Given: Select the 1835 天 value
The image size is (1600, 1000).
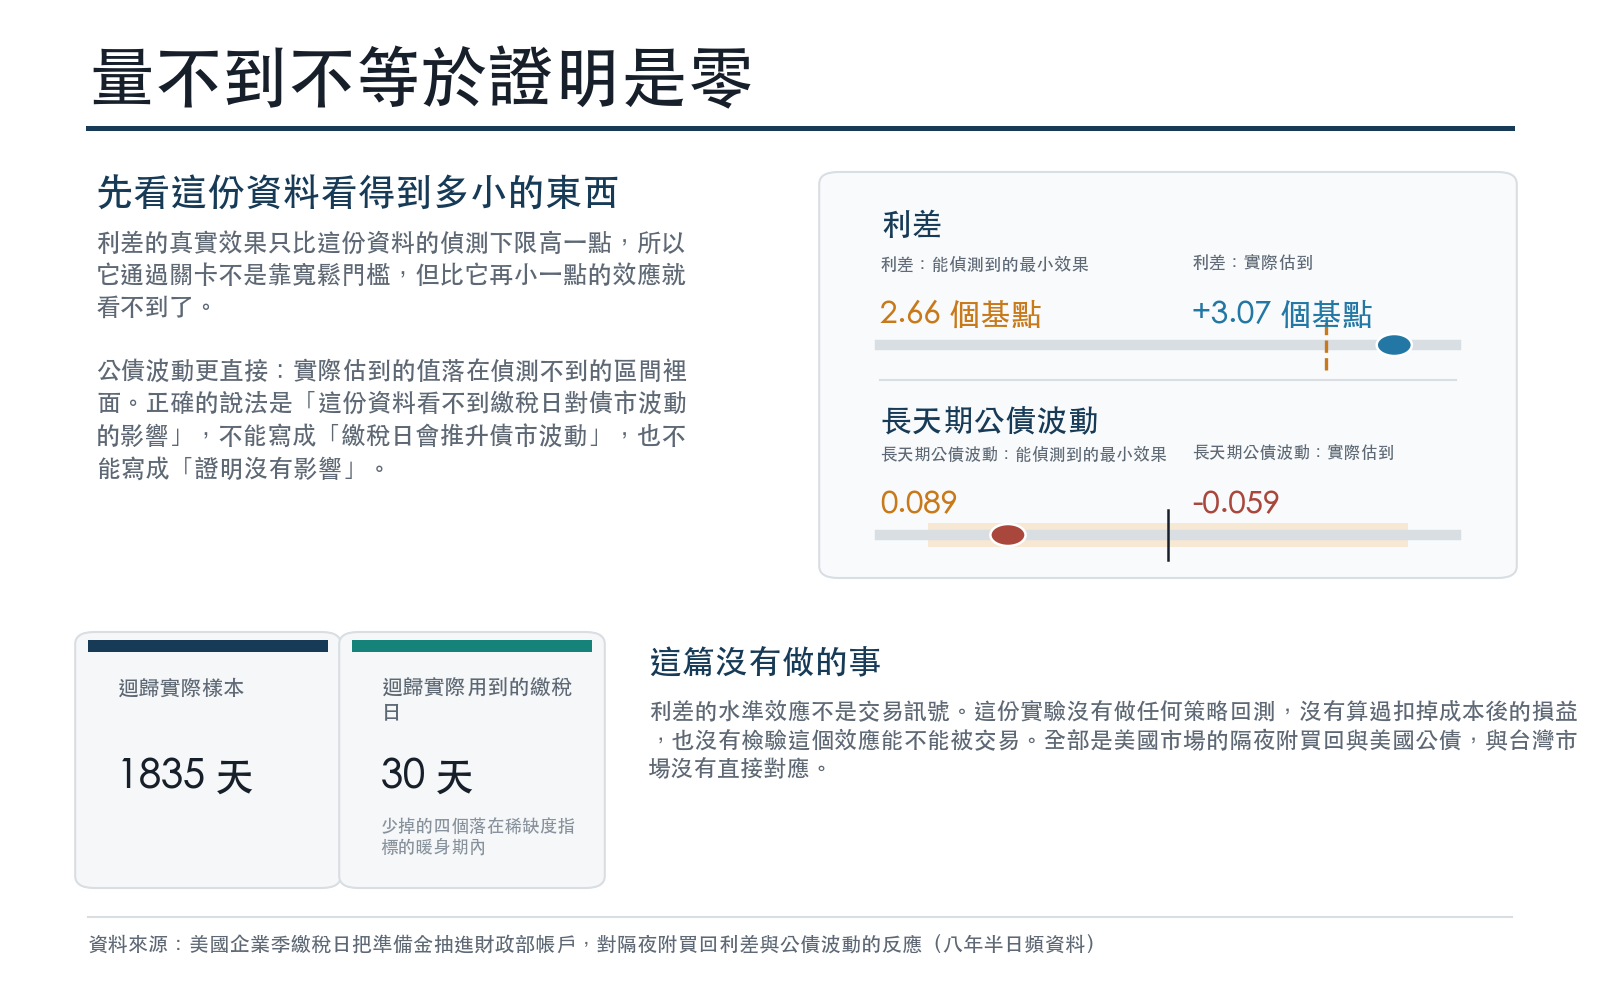Looking at the screenshot, I should 186,775.
